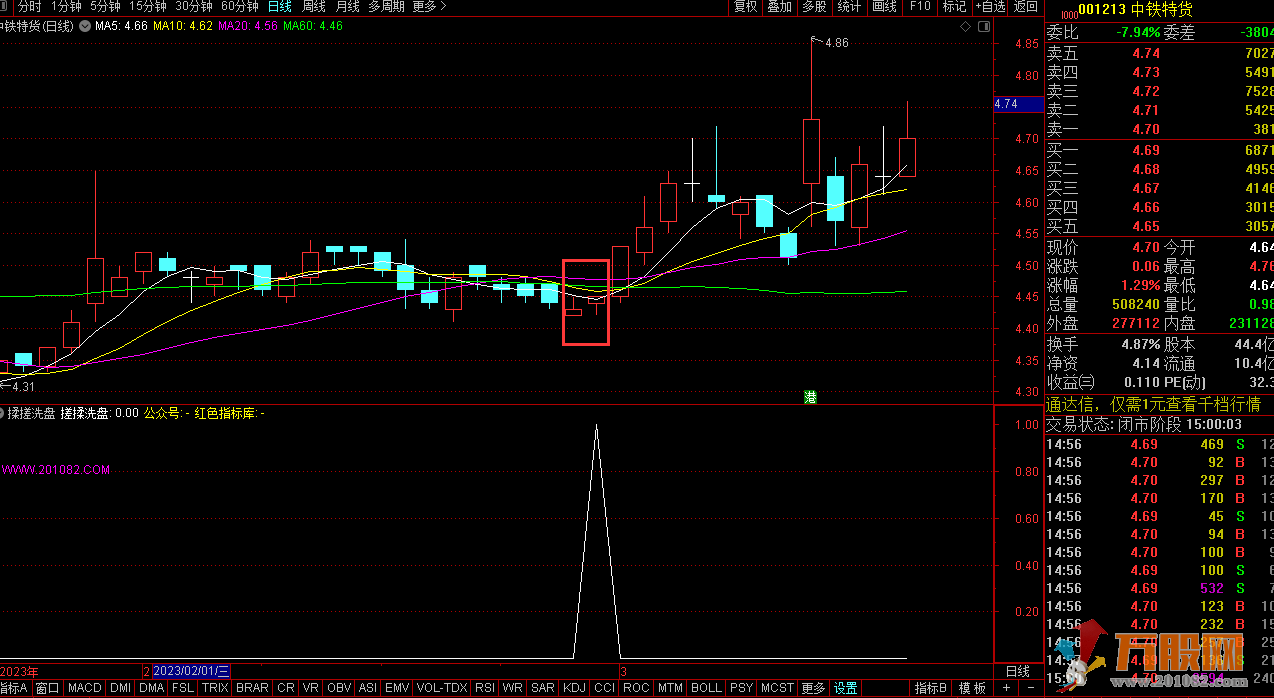Click the − zoom-out button

click(1031, 688)
